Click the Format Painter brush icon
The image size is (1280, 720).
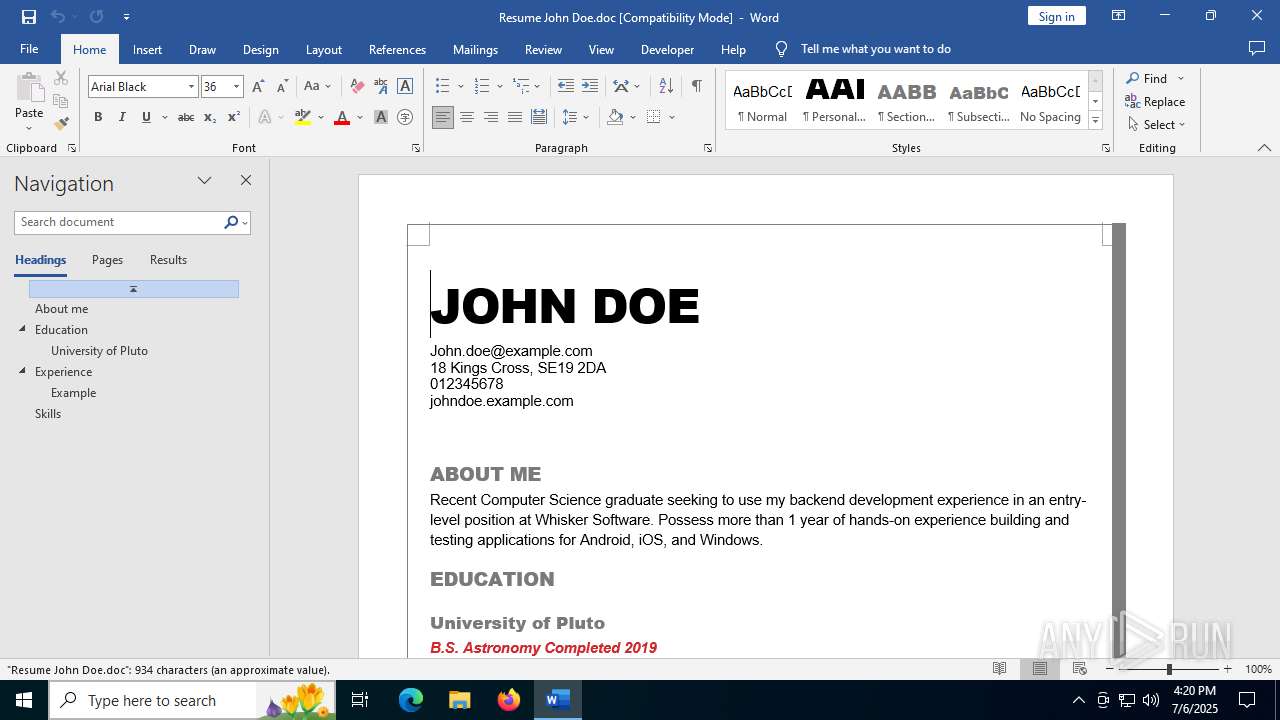coord(61,124)
